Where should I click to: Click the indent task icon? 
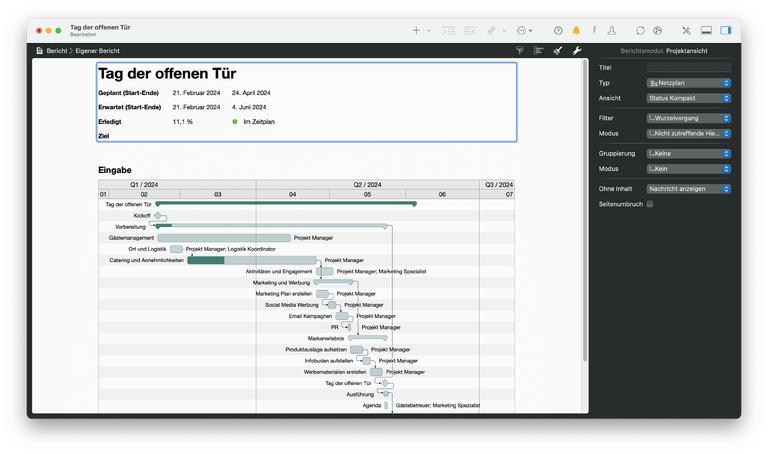[448, 31]
